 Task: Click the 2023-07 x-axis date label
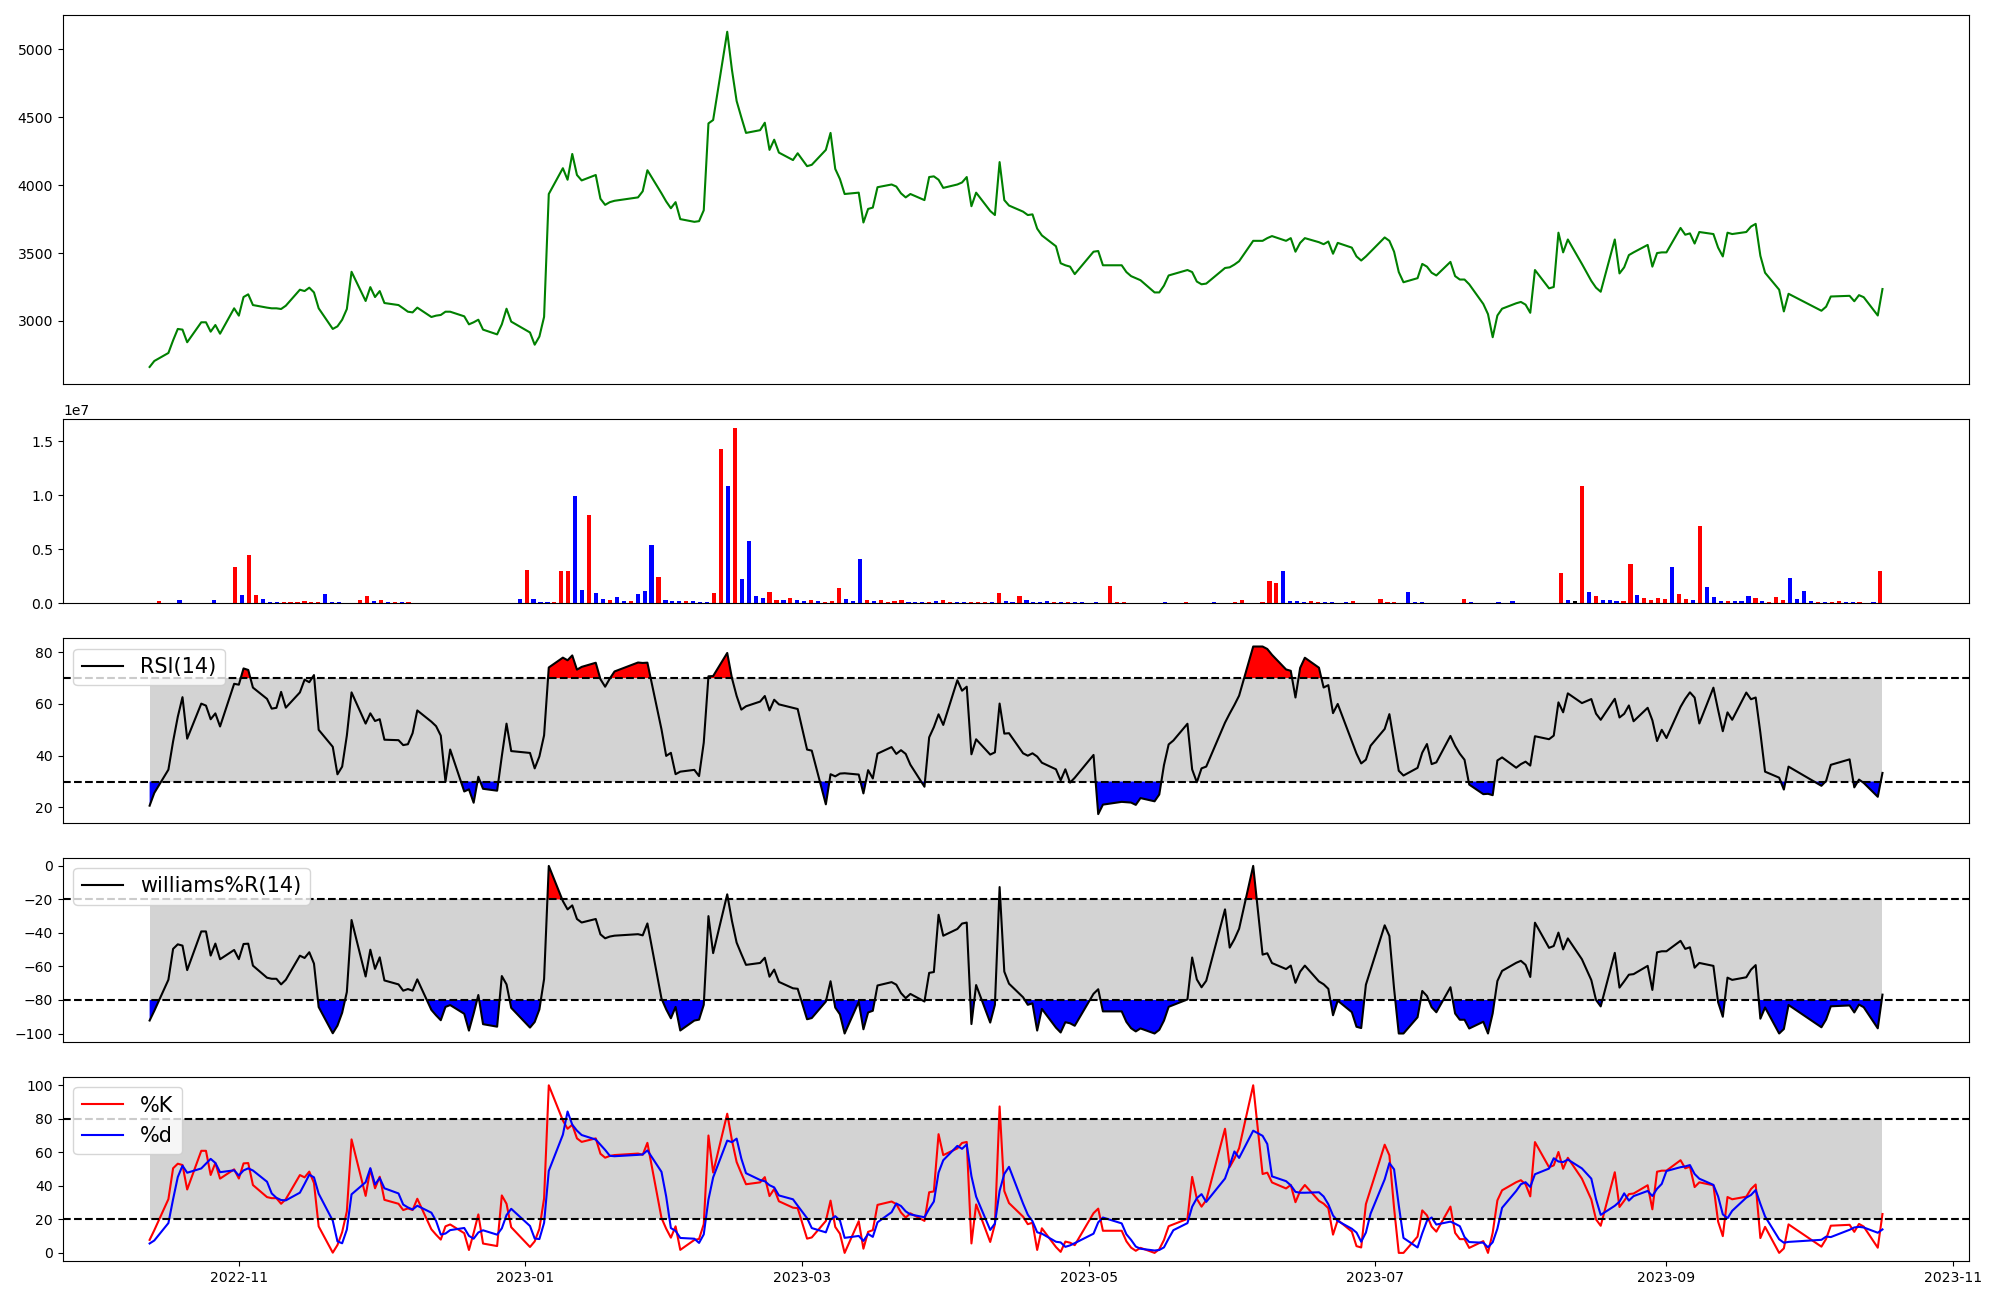pyautogui.click(x=1375, y=1277)
